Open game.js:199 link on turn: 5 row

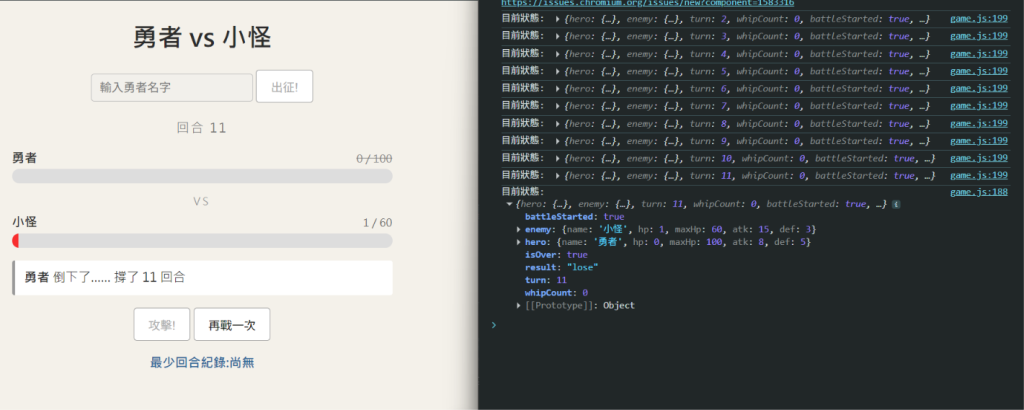click(978, 71)
